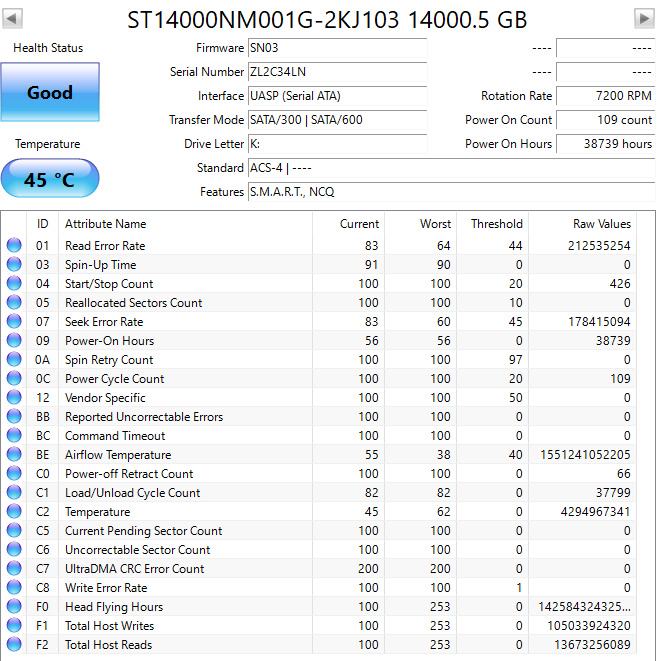Click the Attribute Name column header
Viewport: 657px width, 661px height.
coord(105,224)
